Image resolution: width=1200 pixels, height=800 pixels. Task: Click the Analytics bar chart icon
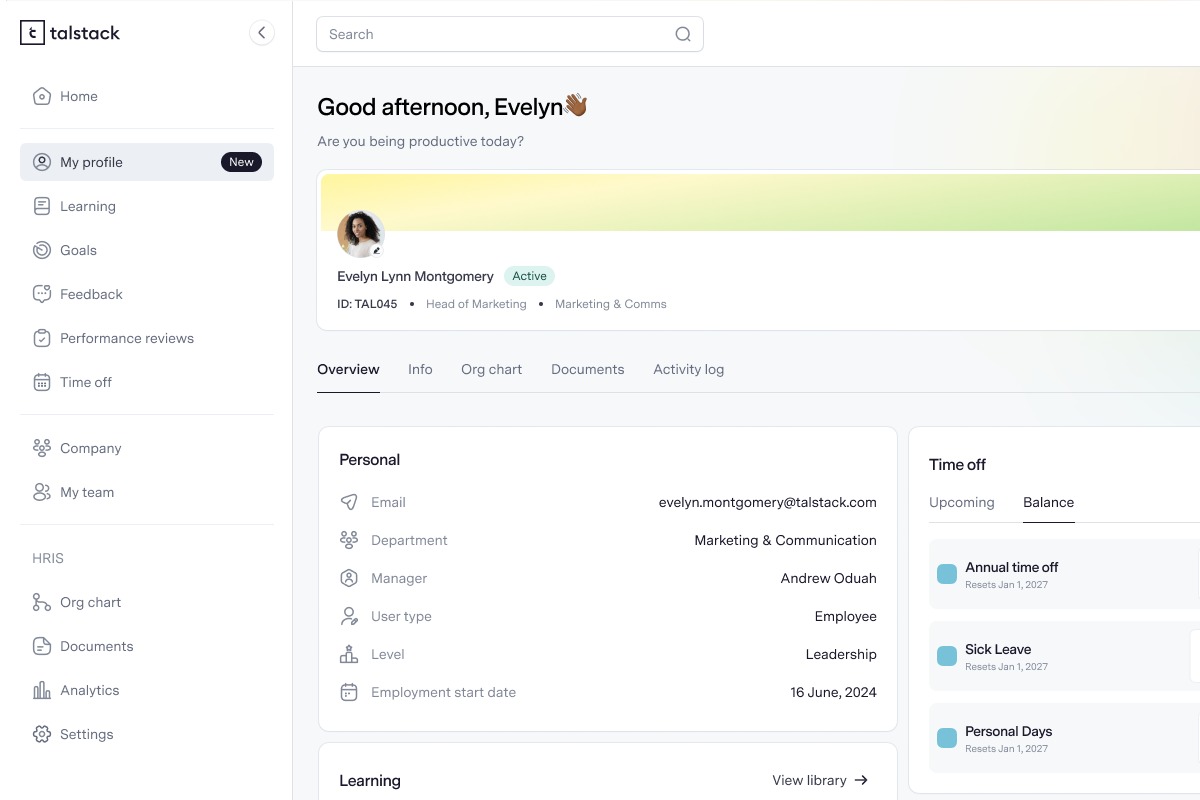[x=42, y=690]
